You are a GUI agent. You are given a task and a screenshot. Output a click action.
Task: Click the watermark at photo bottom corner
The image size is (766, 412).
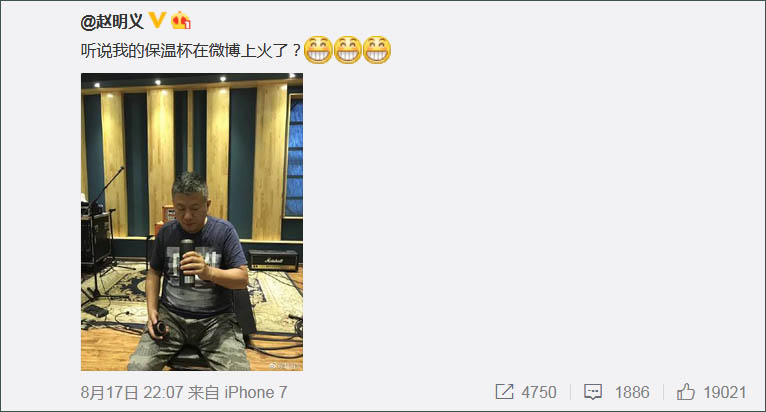[283, 365]
